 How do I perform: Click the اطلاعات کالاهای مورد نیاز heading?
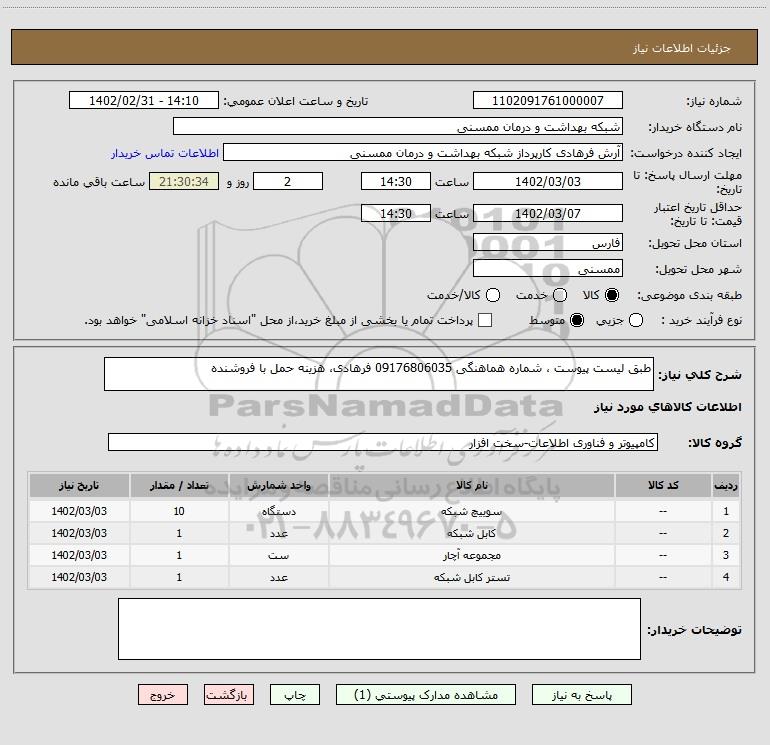[667, 407]
